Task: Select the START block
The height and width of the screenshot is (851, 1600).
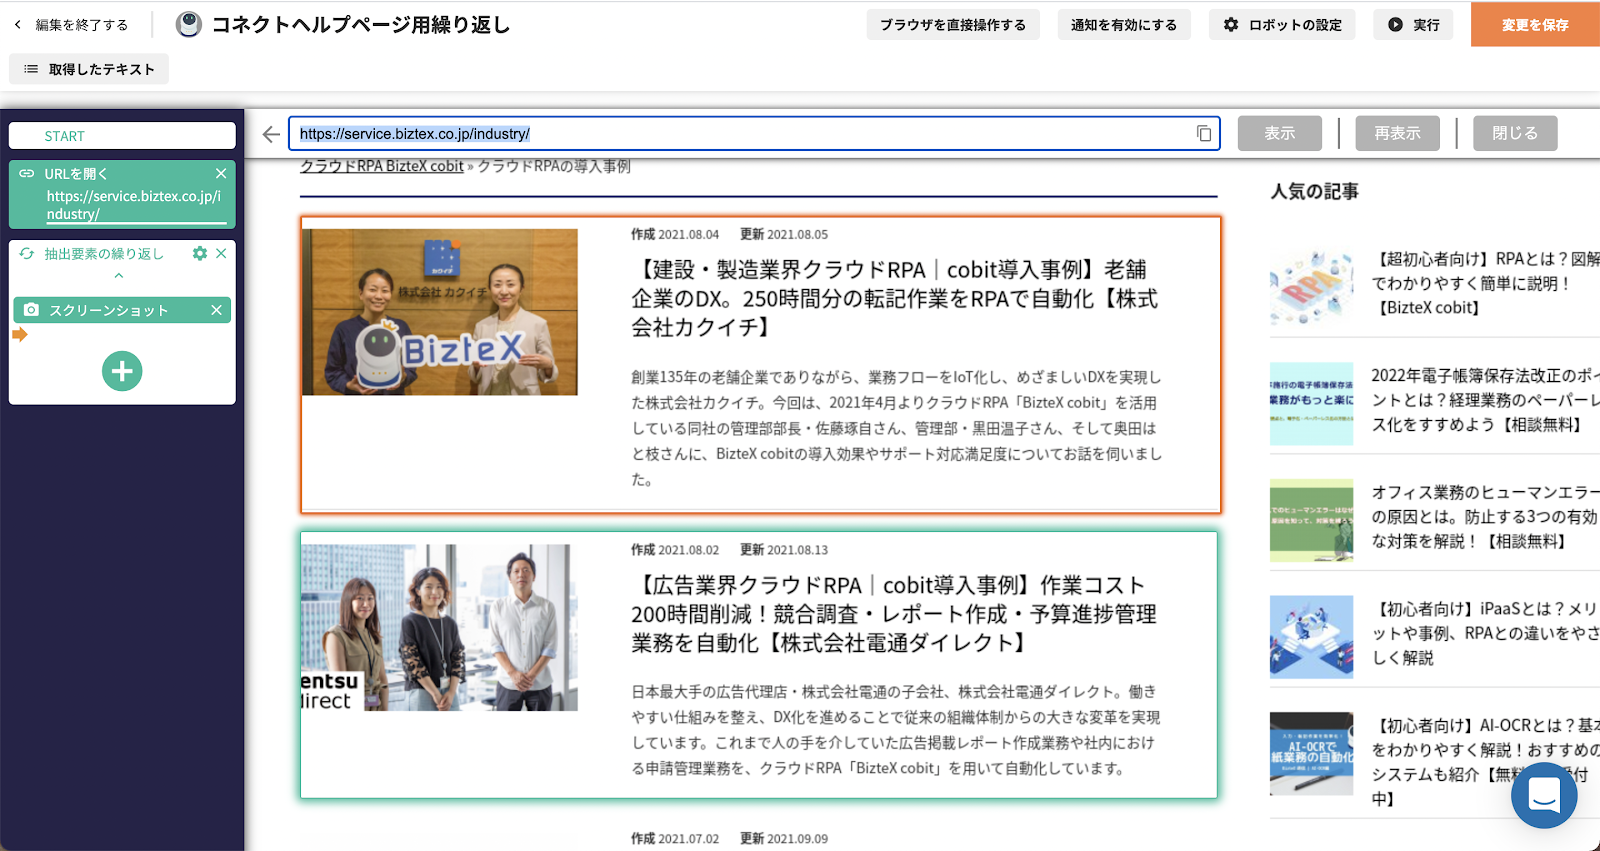Action: pos(122,136)
